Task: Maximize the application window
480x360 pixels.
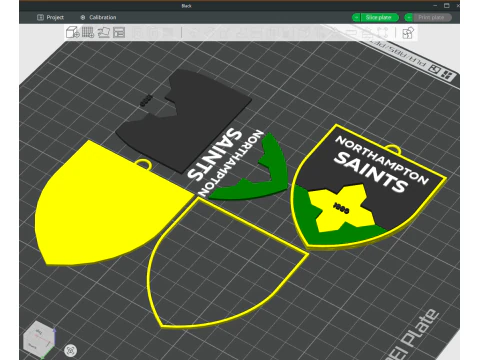Action: click(x=447, y=6)
